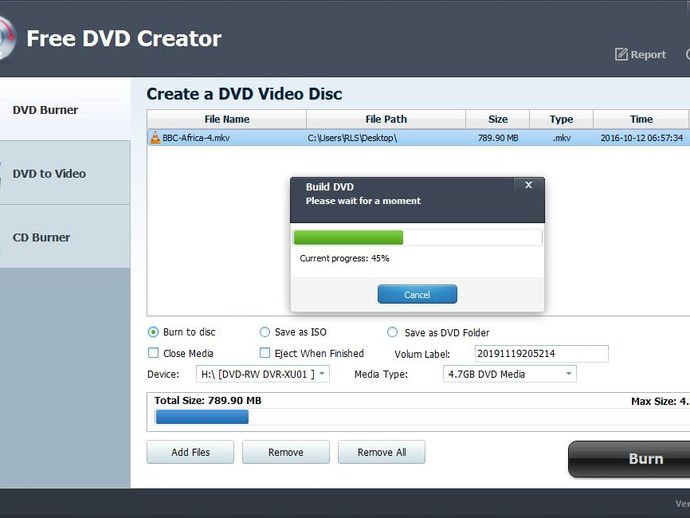Viewport: 690px width, 518px height.
Task: Click the Total Size: 789.90 MB label
Action: pyautogui.click(x=208, y=400)
